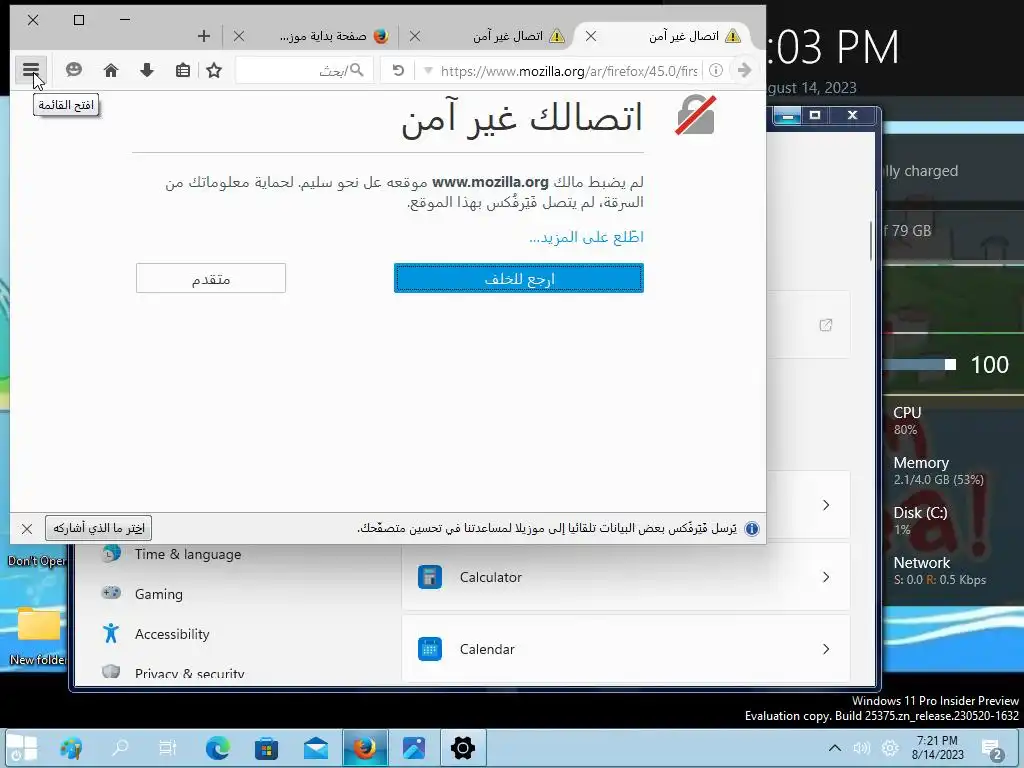Open Accessibility in Settings sidebar
The width and height of the screenshot is (1024, 768).
point(172,633)
